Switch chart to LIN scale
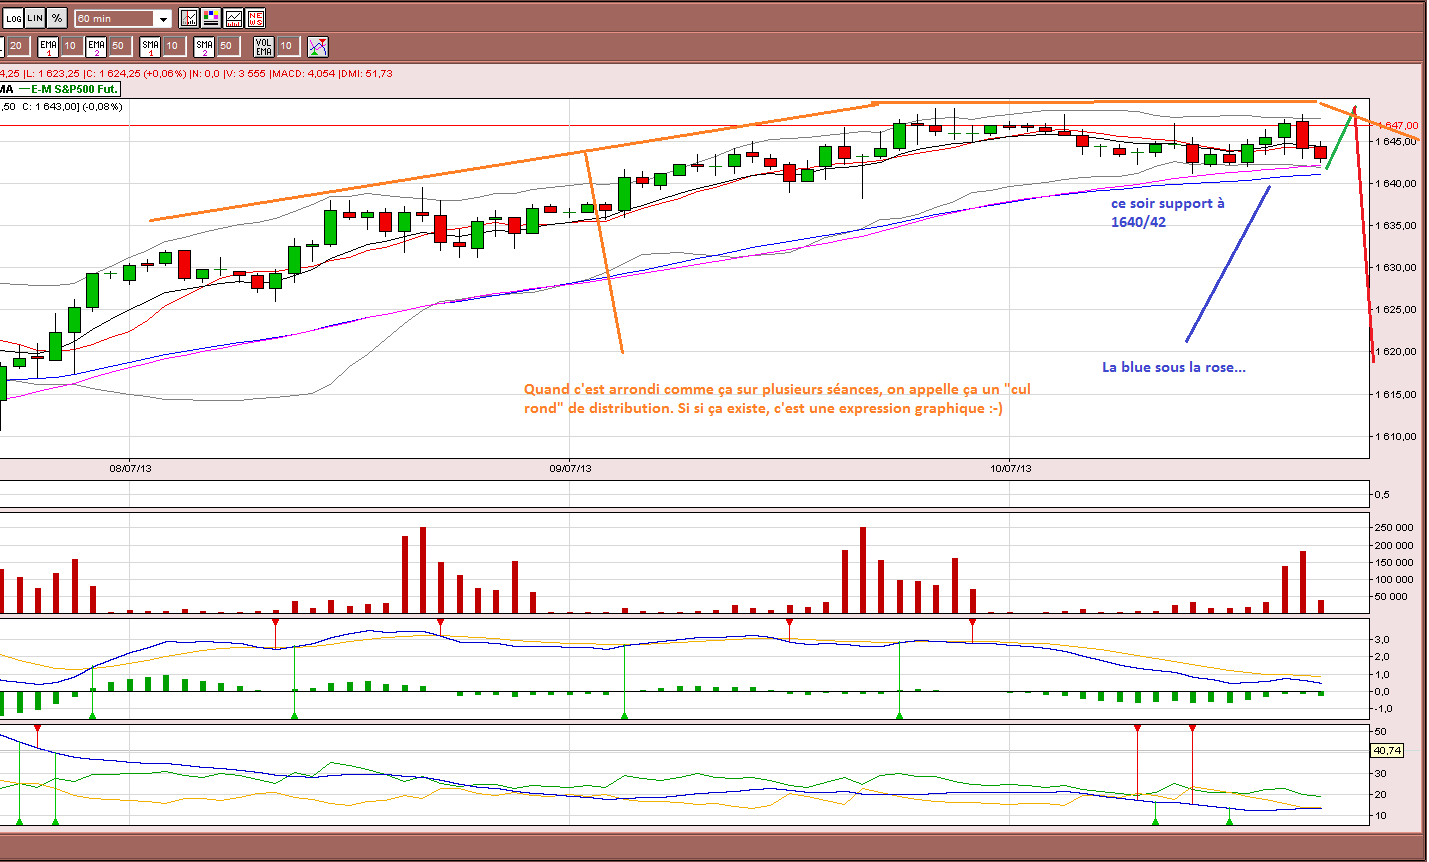Image resolution: width=1429 pixels, height=862 pixels. 35,18
